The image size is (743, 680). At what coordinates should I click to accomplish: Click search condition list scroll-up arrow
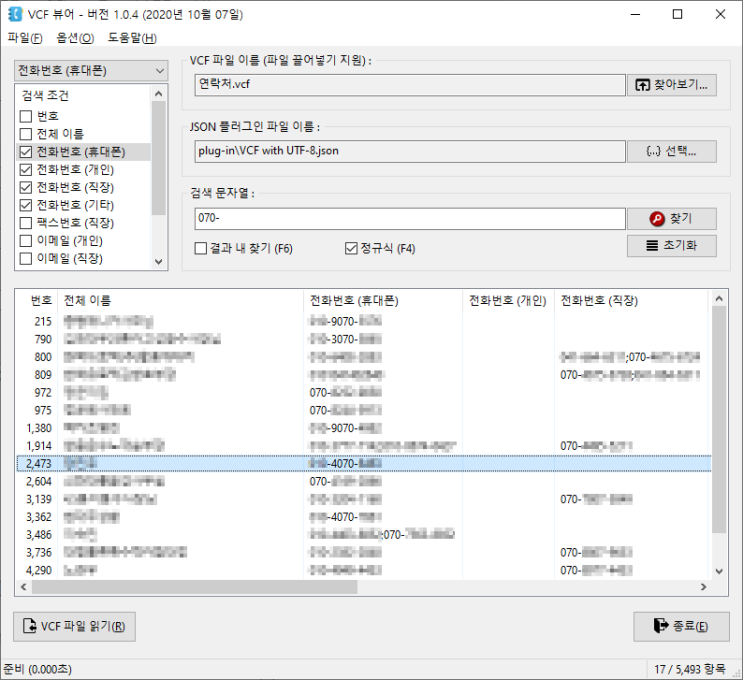(159, 94)
